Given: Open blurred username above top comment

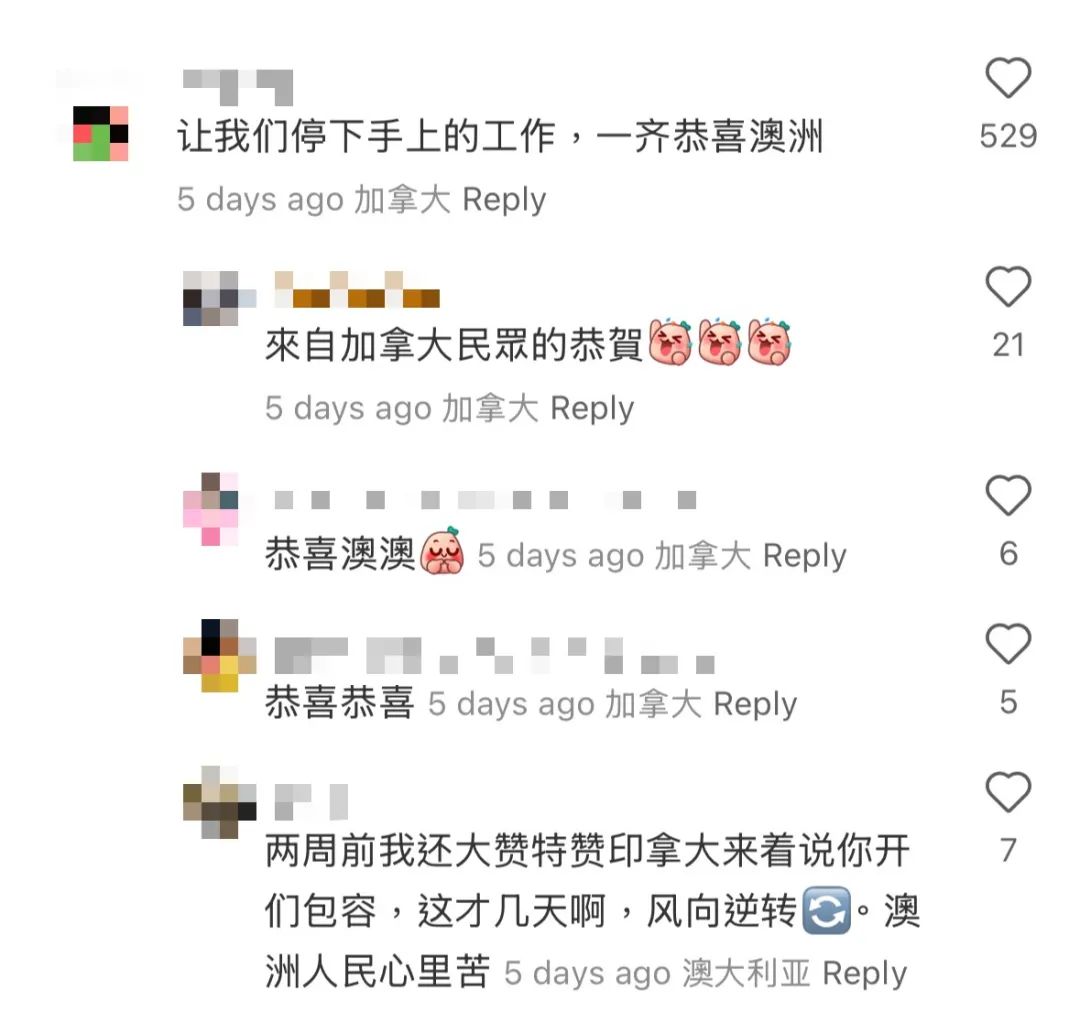Looking at the screenshot, I should point(238,87).
